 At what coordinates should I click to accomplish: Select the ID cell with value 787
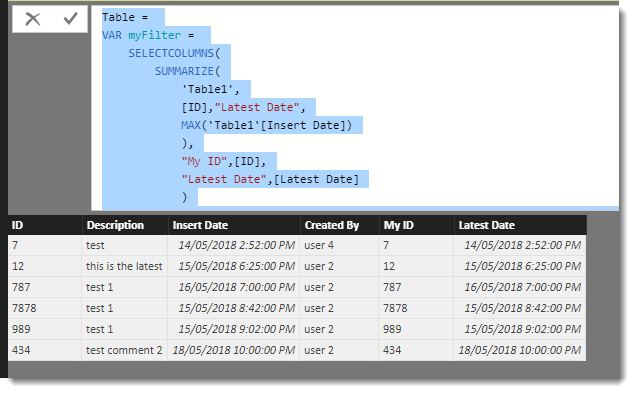click(x=44, y=287)
